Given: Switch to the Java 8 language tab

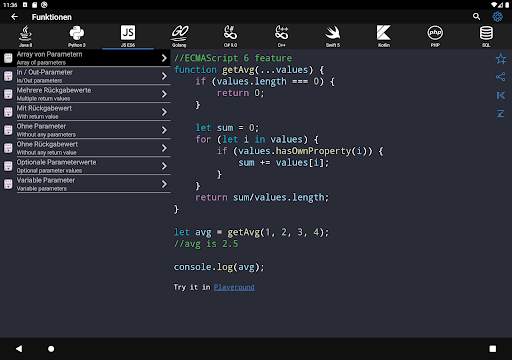Looking at the screenshot, I should (x=26, y=36).
